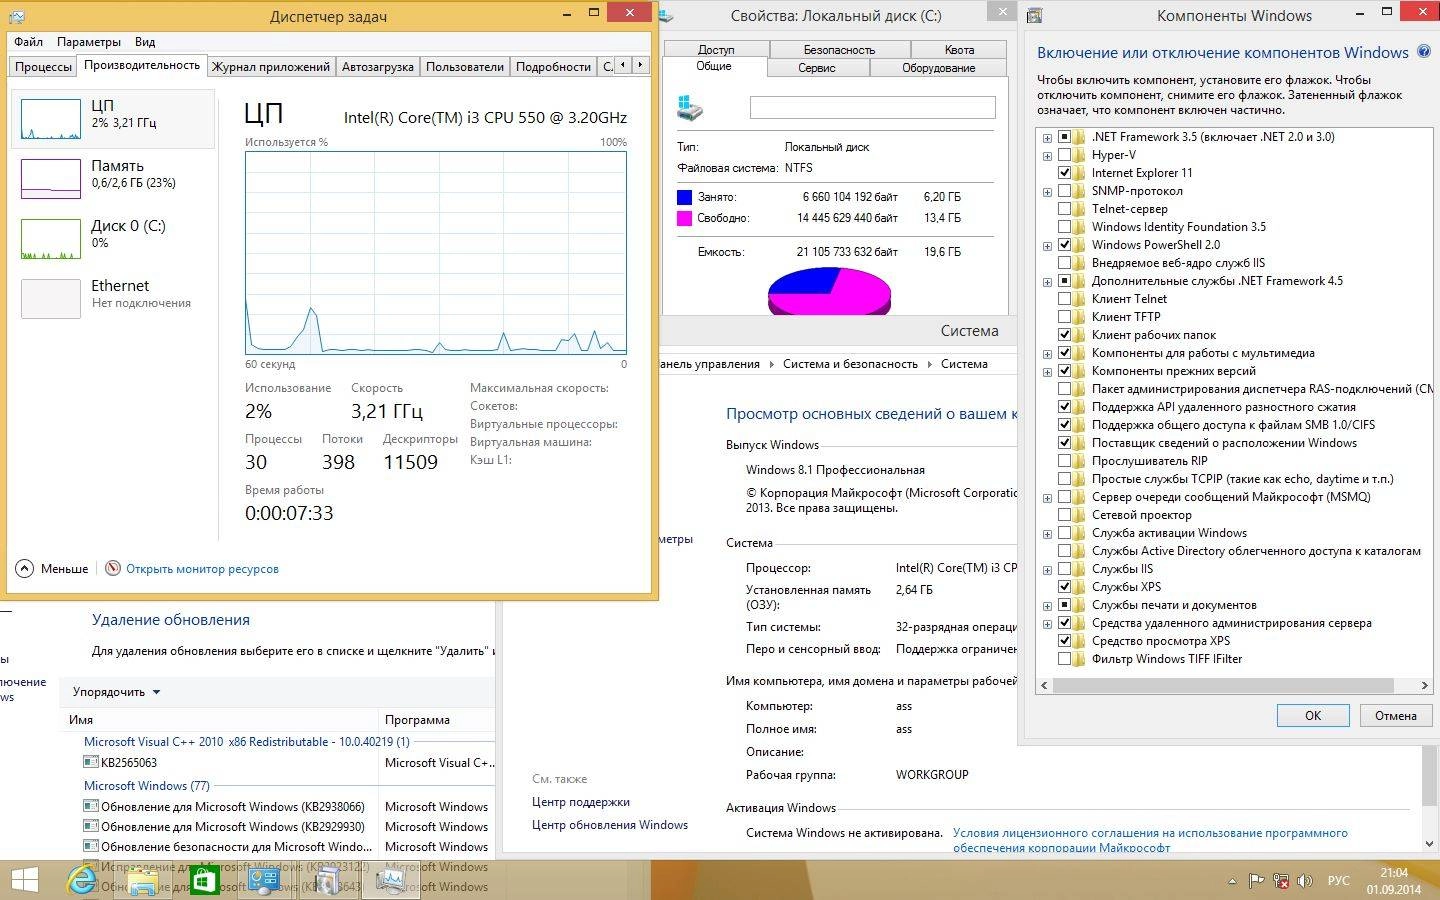Expand the SNMP-протокол node
Viewport: 1440px width, 900px height.
[x=1047, y=191]
